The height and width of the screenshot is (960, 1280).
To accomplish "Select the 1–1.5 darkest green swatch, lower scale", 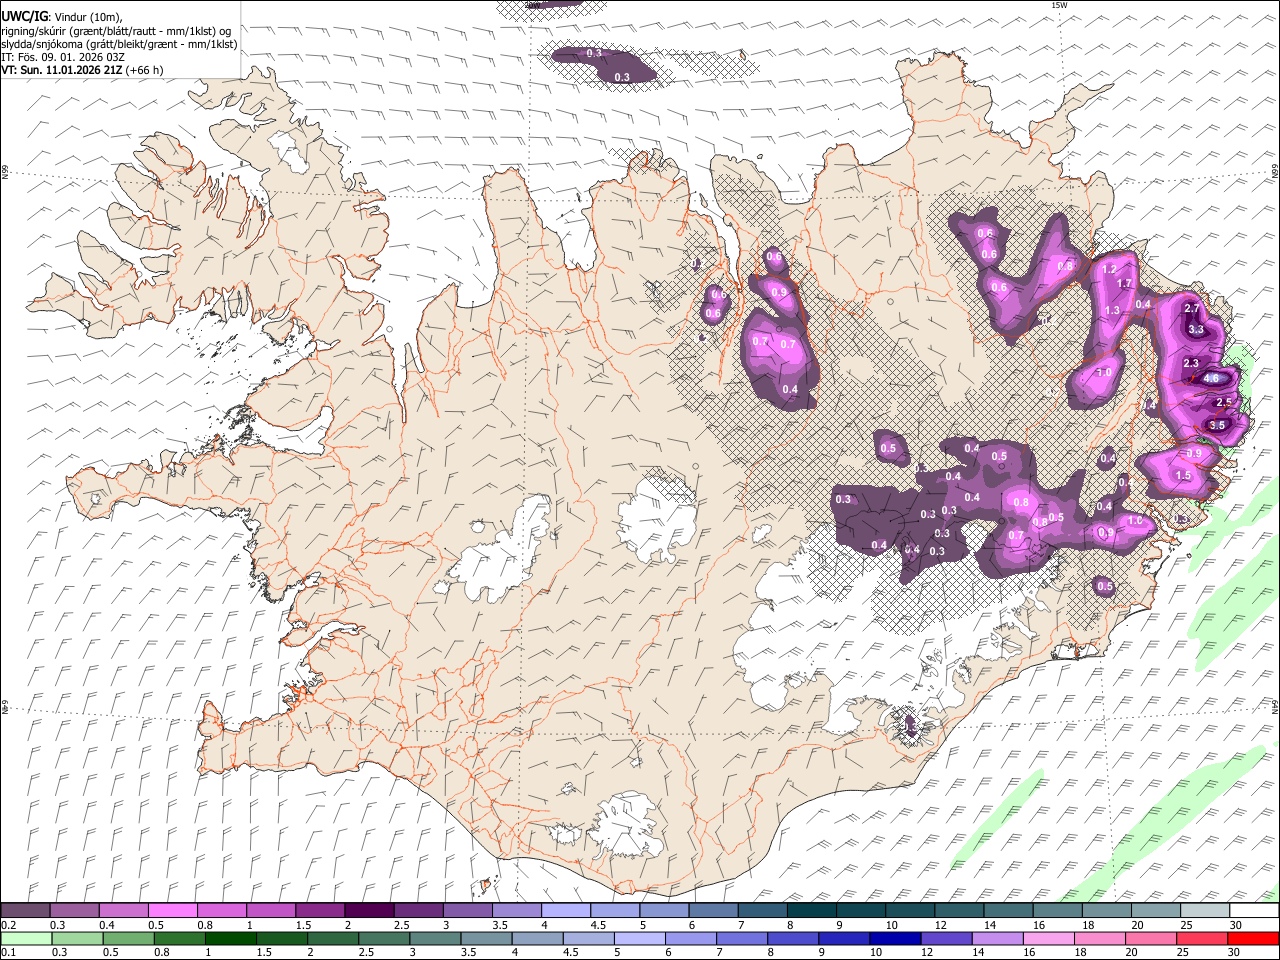I will (x=230, y=938).
